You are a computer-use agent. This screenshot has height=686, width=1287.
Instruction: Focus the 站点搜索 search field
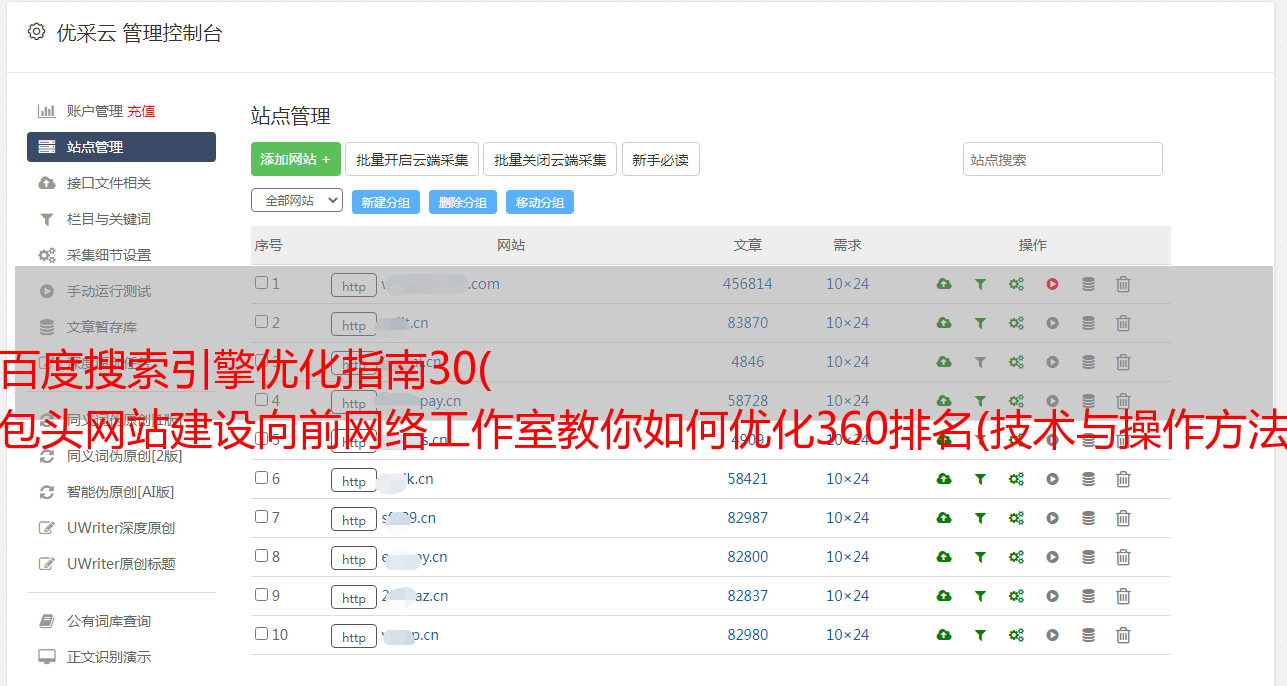(x=1063, y=159)
